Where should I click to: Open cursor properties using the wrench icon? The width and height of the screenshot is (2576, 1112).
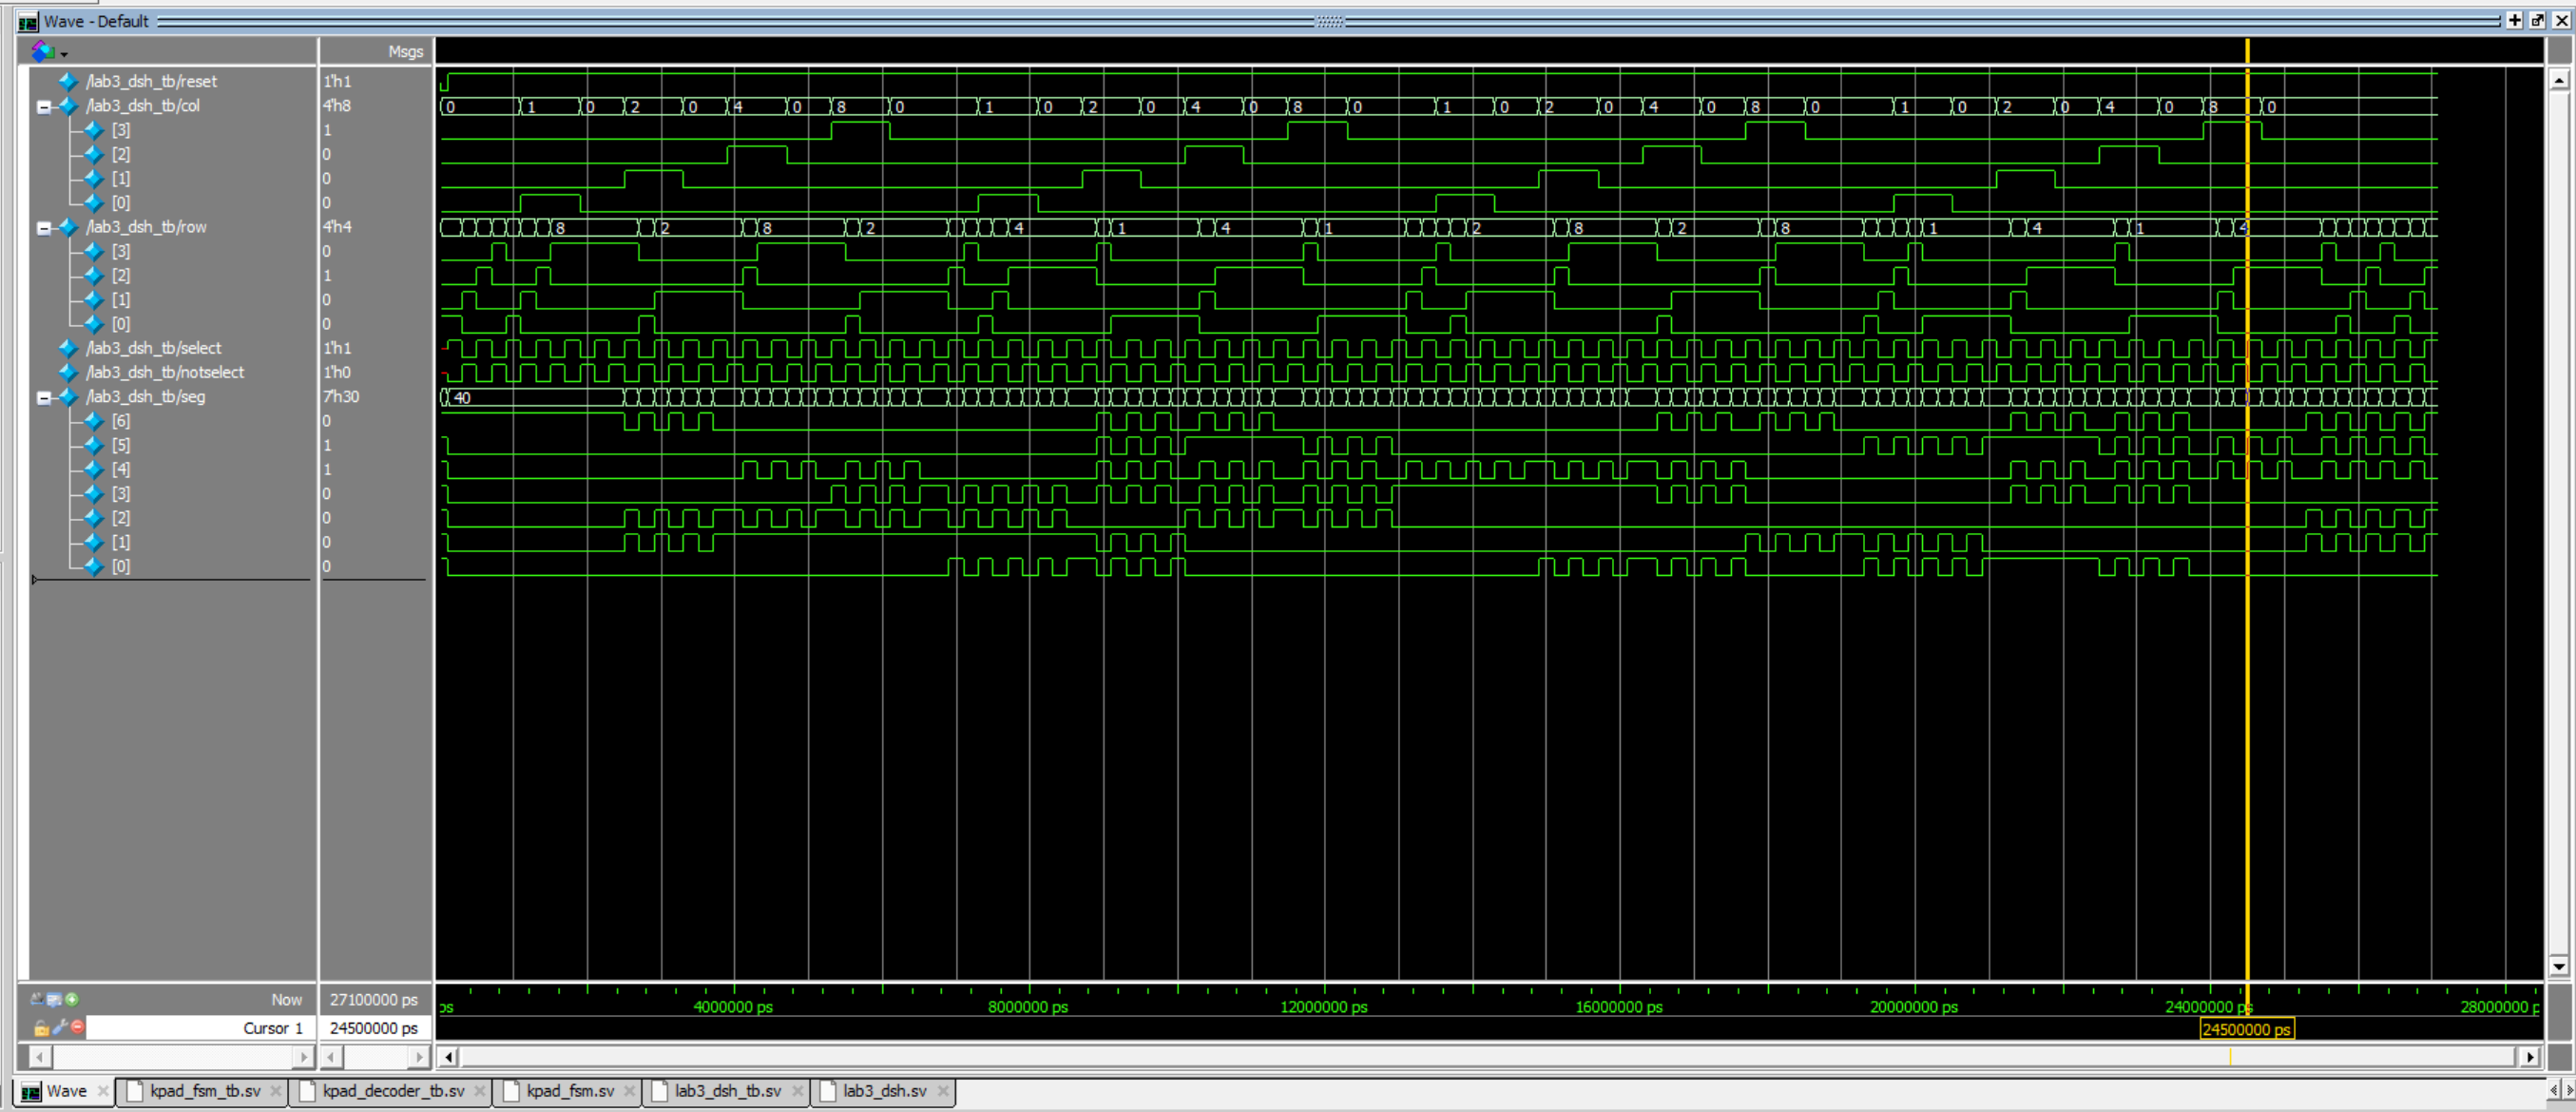(x=60, y=1028)
